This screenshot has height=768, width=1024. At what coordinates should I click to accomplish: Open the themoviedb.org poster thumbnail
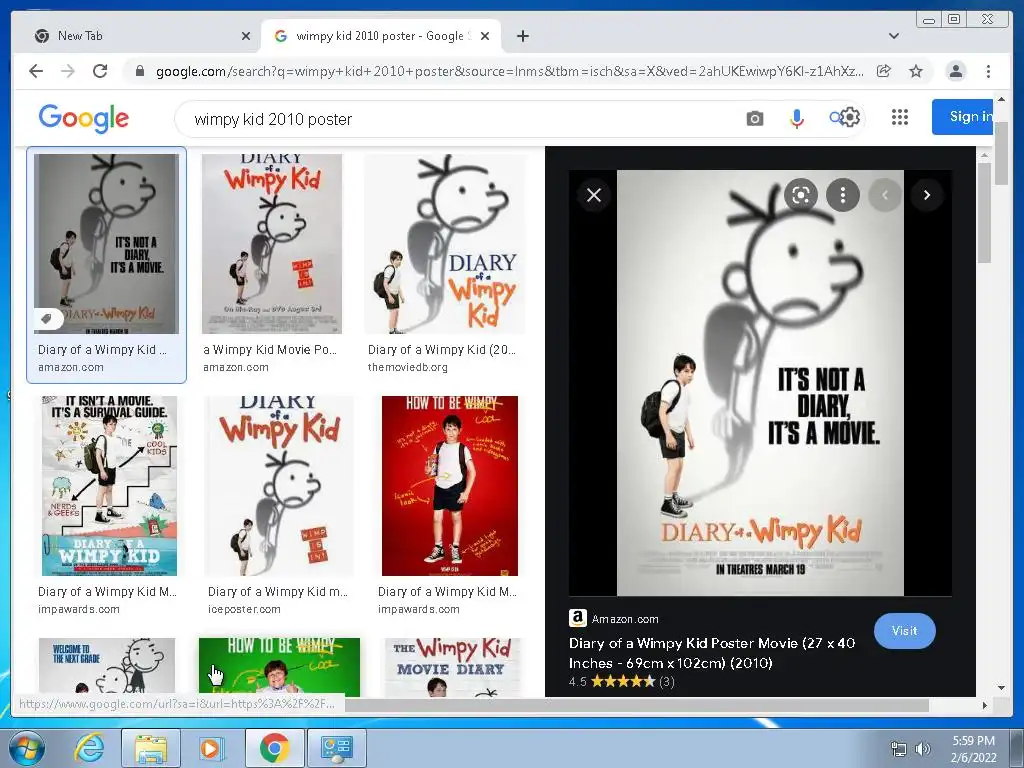(445, 244)
